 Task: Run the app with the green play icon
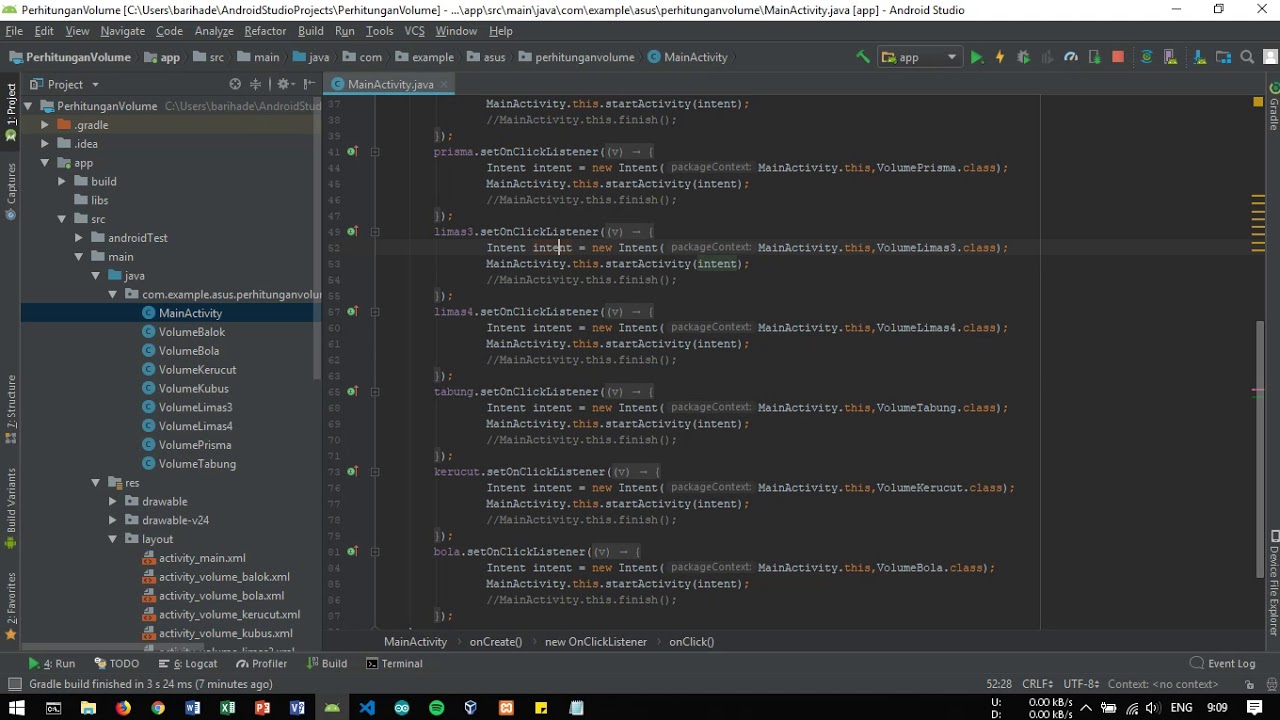pyautogui.click(x=976, y=57)
